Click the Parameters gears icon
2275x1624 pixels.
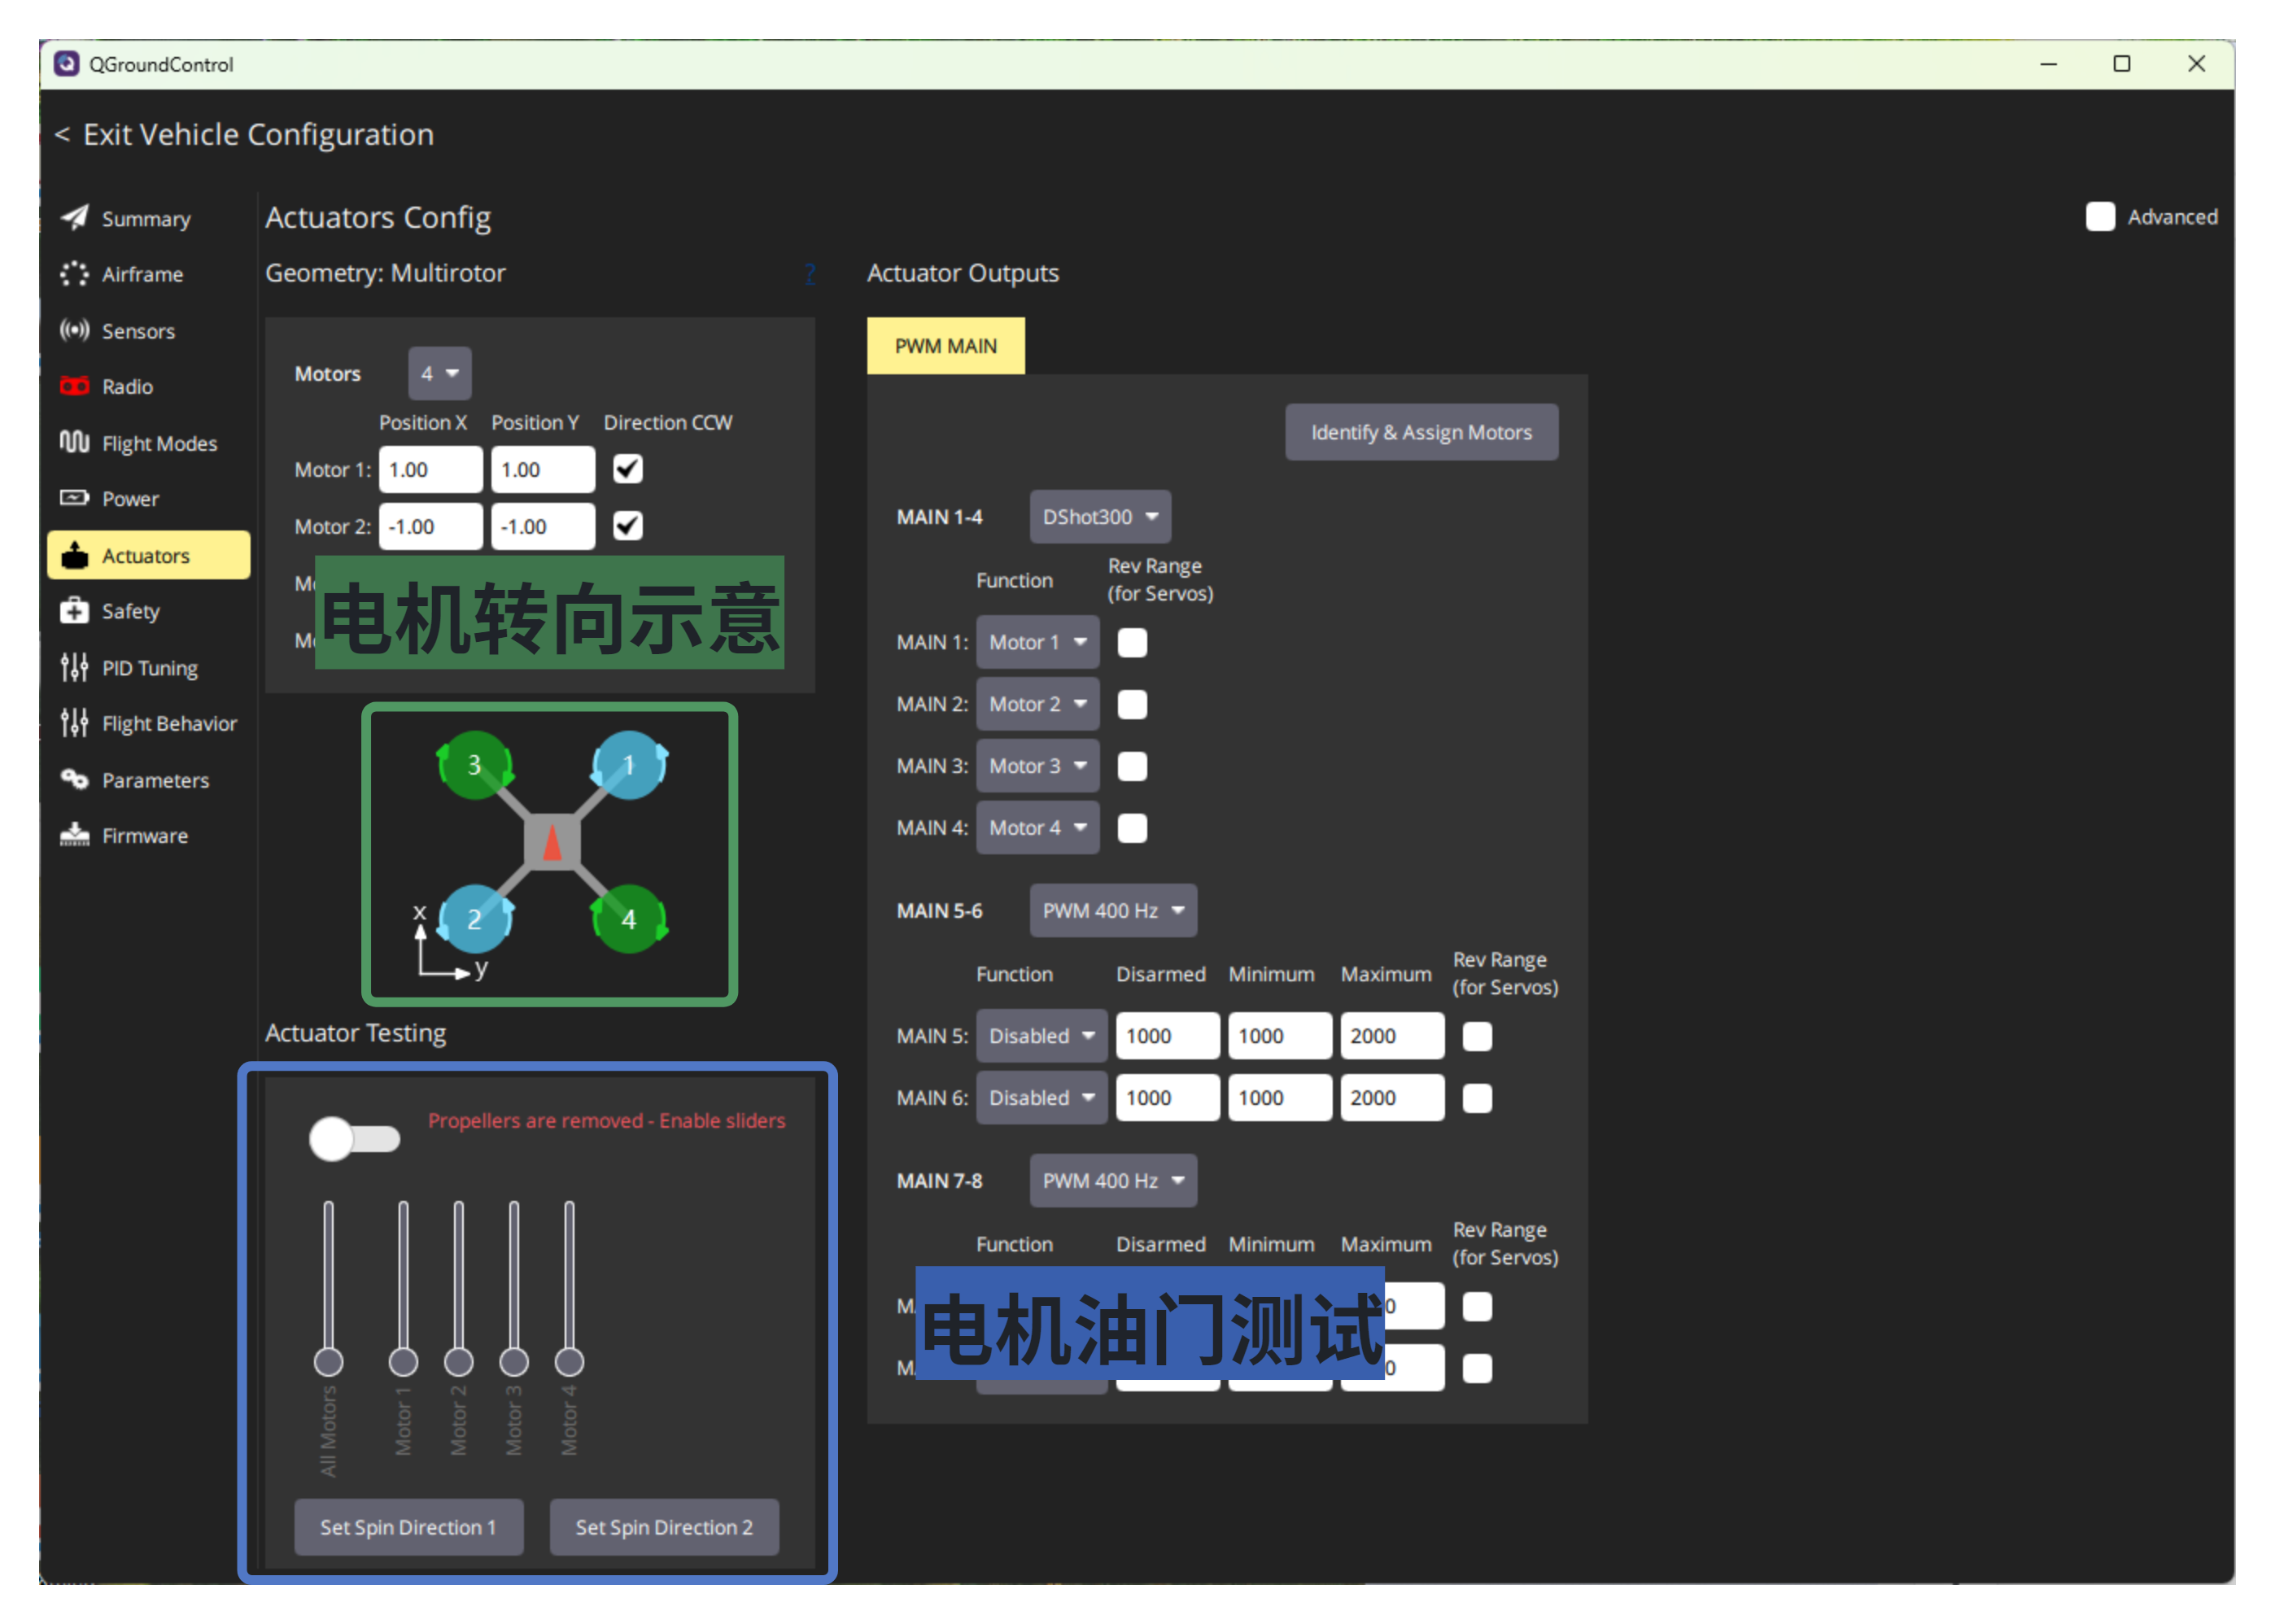(x=74, y=779)
